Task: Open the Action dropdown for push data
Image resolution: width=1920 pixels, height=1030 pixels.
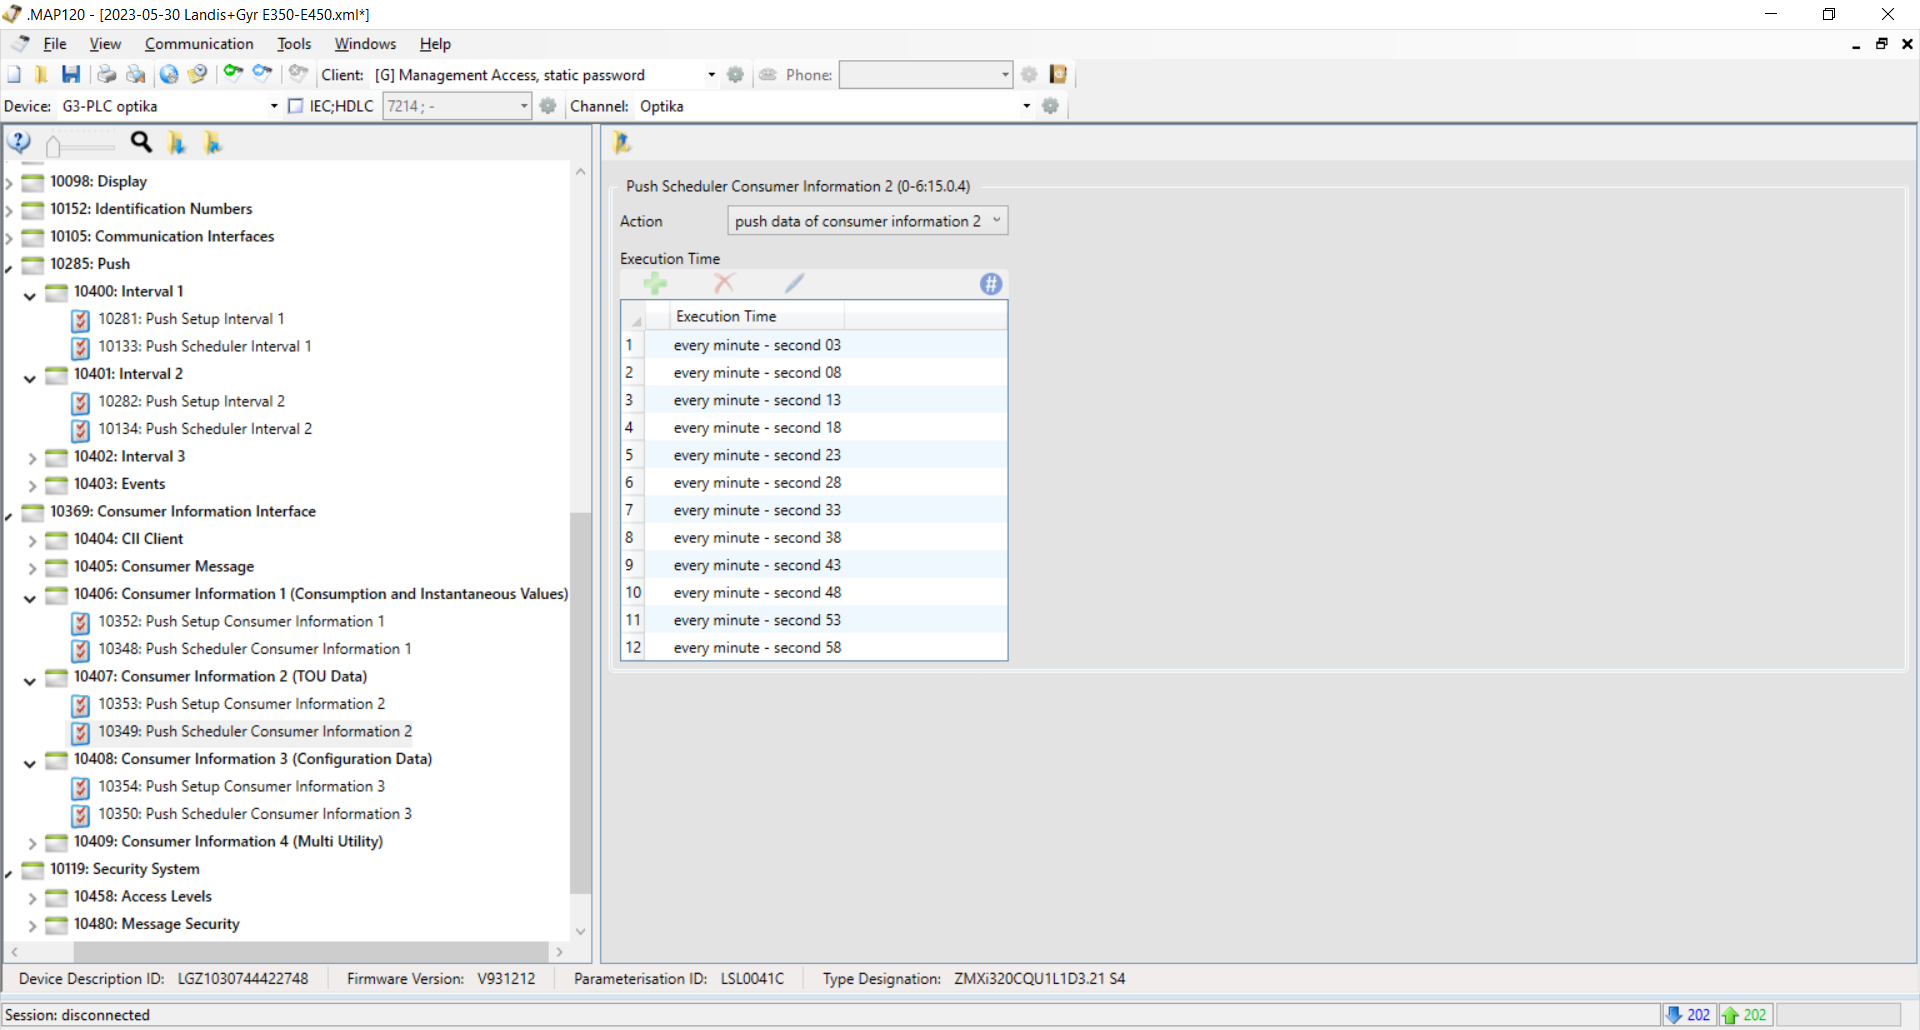Action: coord(867,221)
